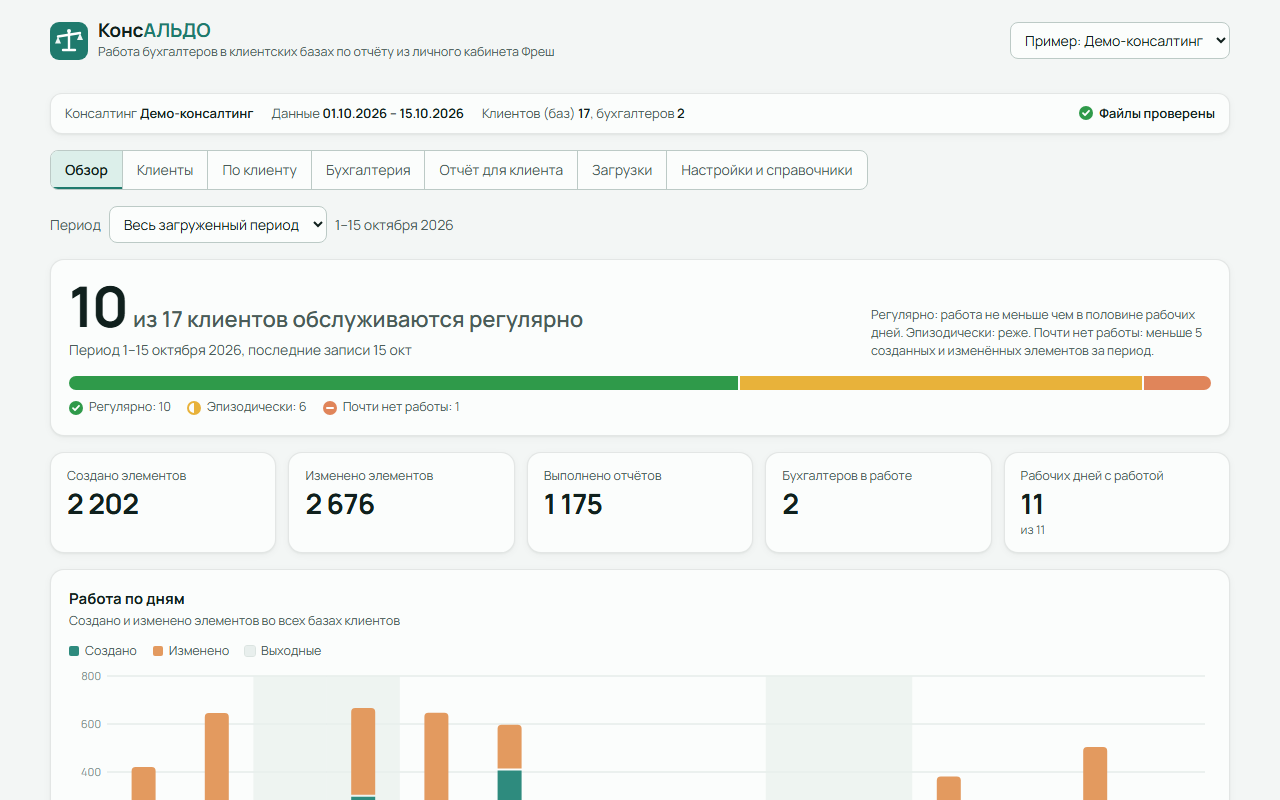
Task: Click the КонсАЛЬДО scales logo icon
Action: tap(69, 41)
